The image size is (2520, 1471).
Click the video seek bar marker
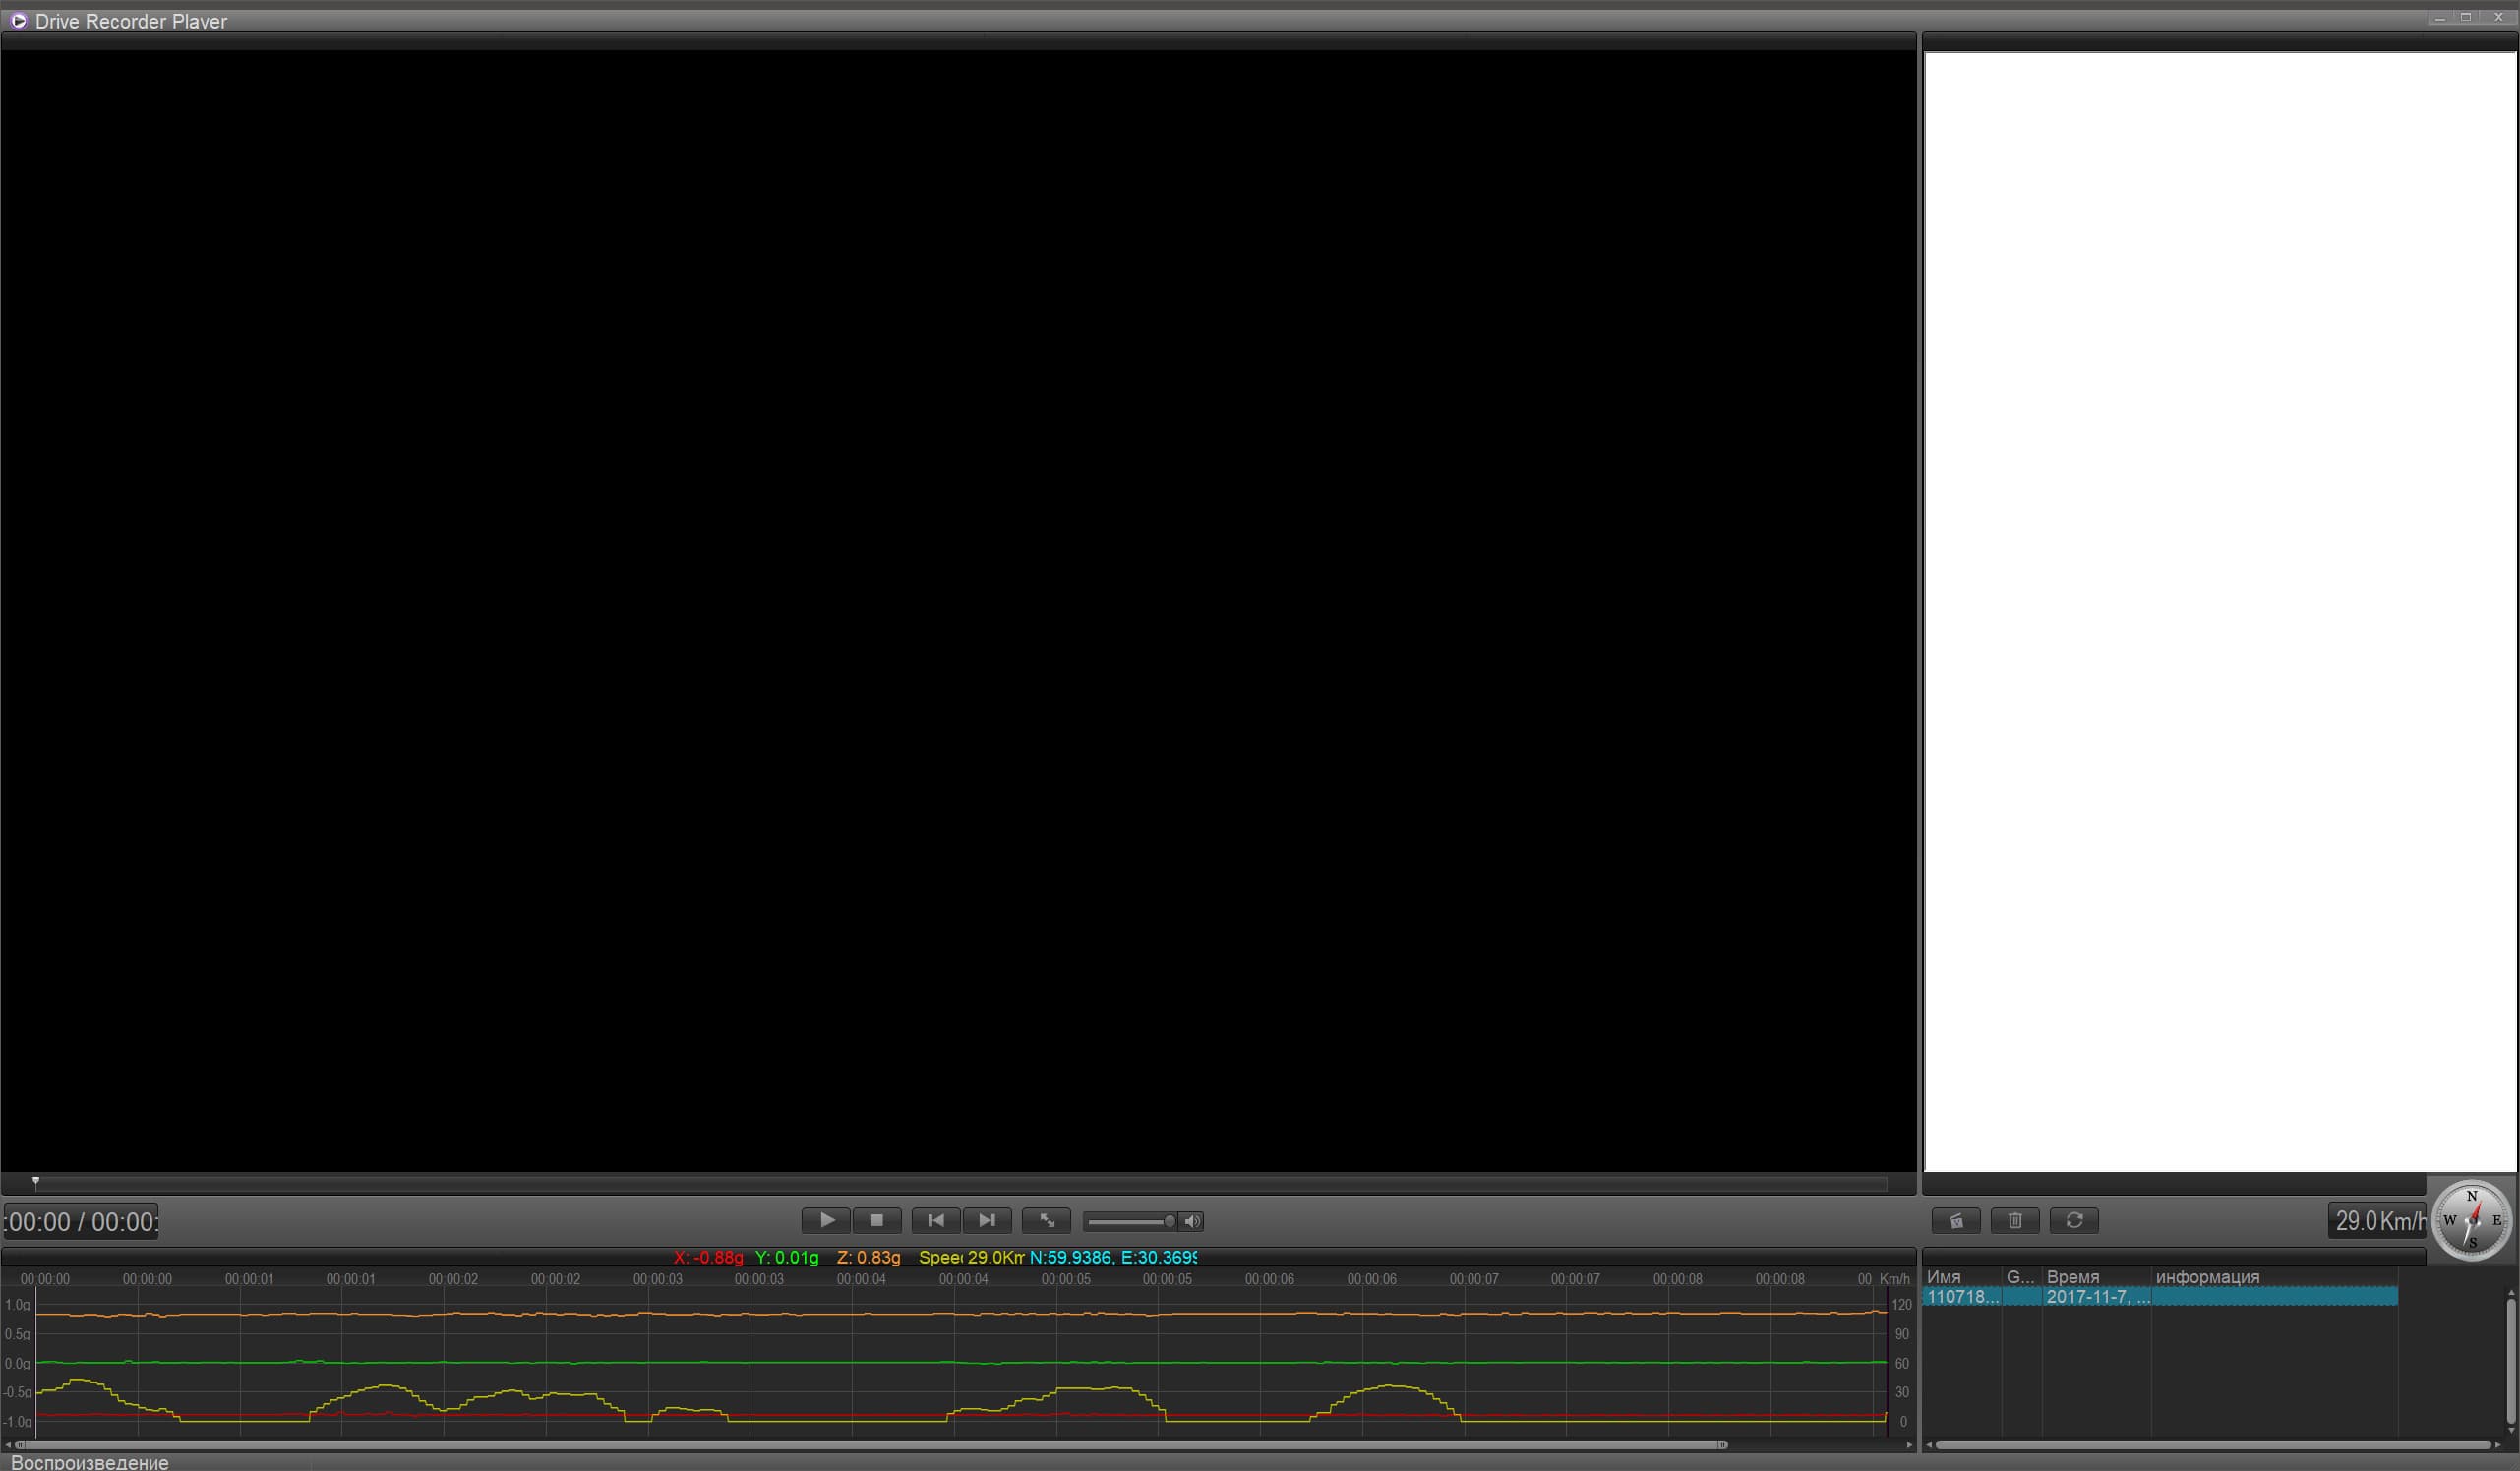pyautogui.click(x=36, y=1182)
